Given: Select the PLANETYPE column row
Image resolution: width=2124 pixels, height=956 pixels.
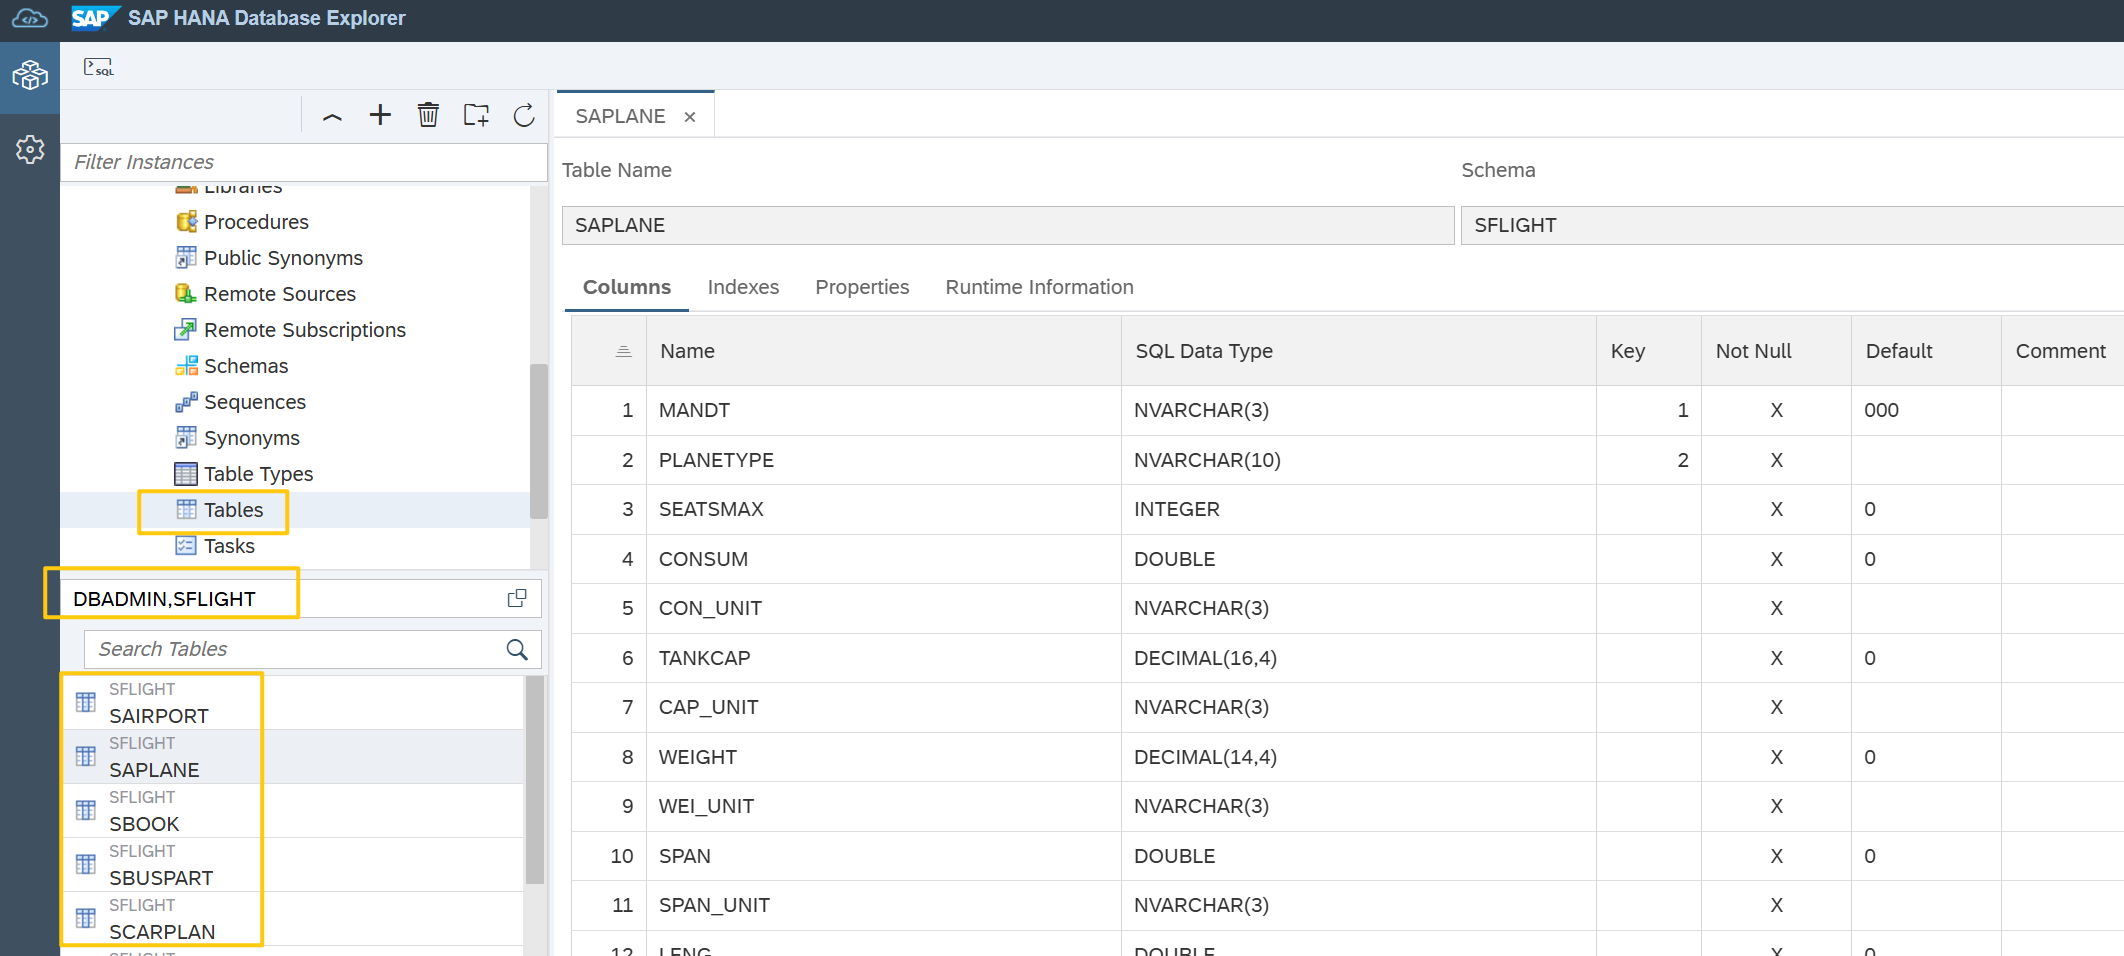Looking at the screenshot, I should (x=1348, y=460).
